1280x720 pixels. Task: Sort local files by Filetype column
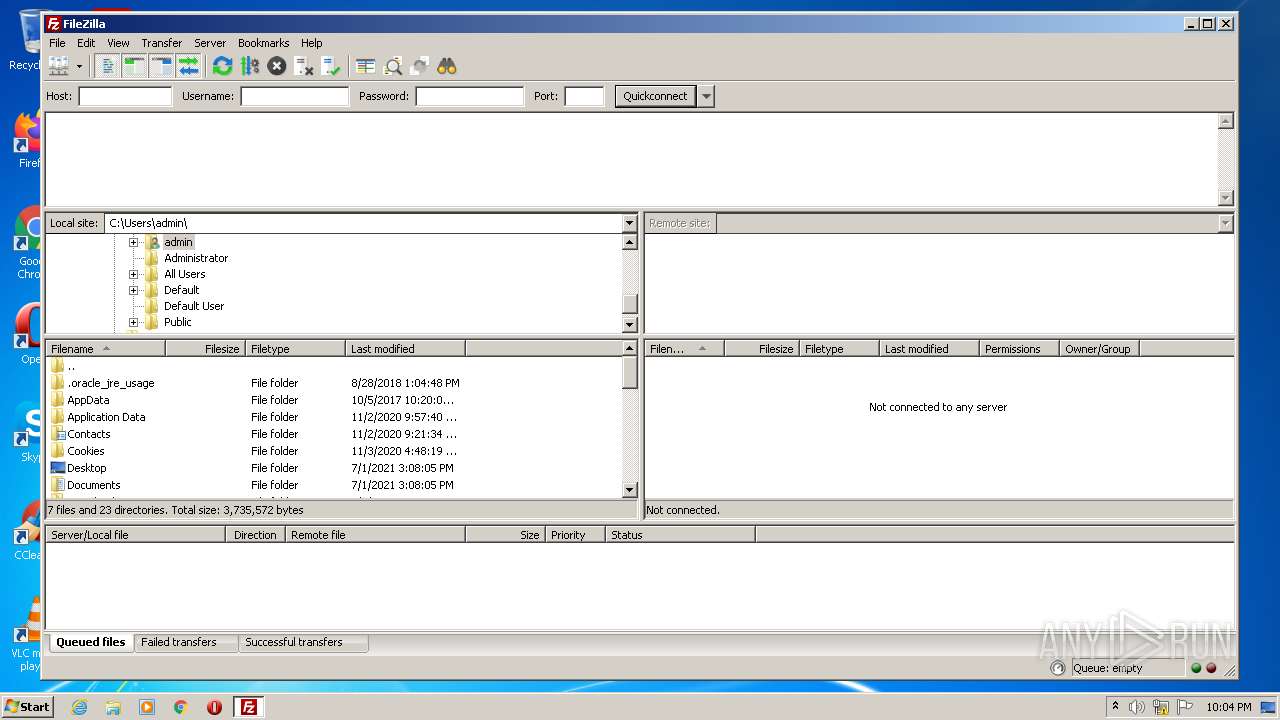[x=295, y=349]
